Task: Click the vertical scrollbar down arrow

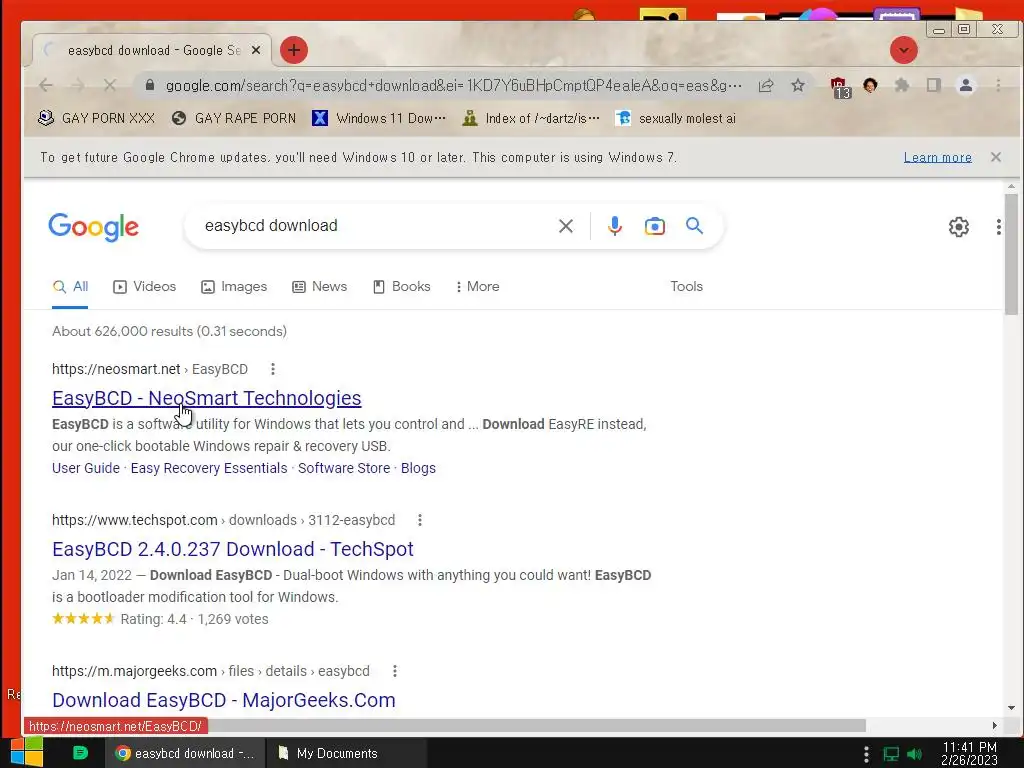Action: [1011, 708]
